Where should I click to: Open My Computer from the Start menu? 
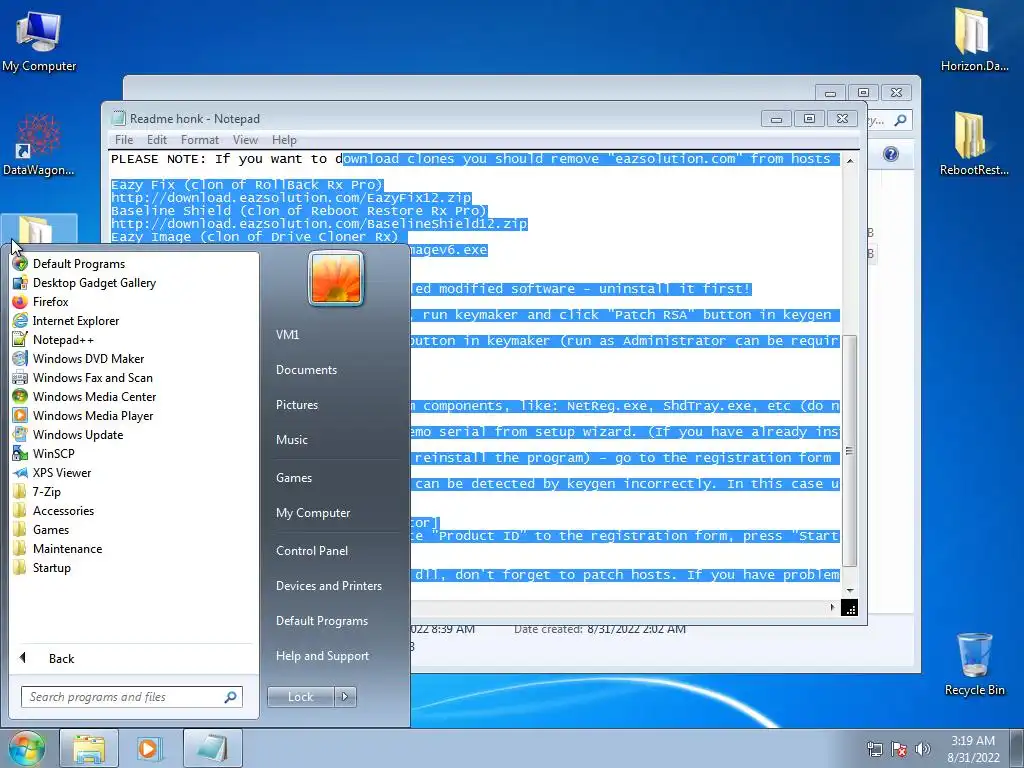[x=313, y=513]
